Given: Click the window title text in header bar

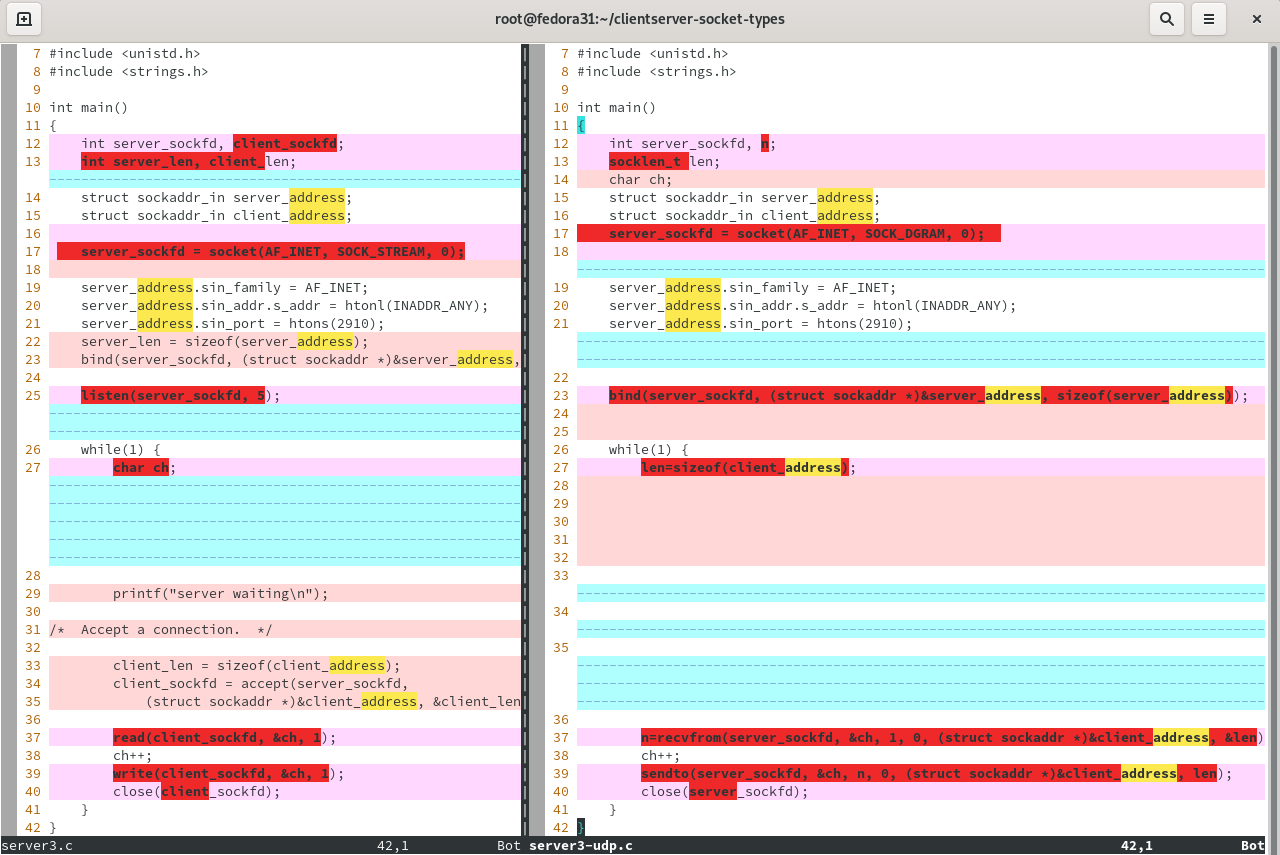Looking at the screenshot, I should point(640,19).
